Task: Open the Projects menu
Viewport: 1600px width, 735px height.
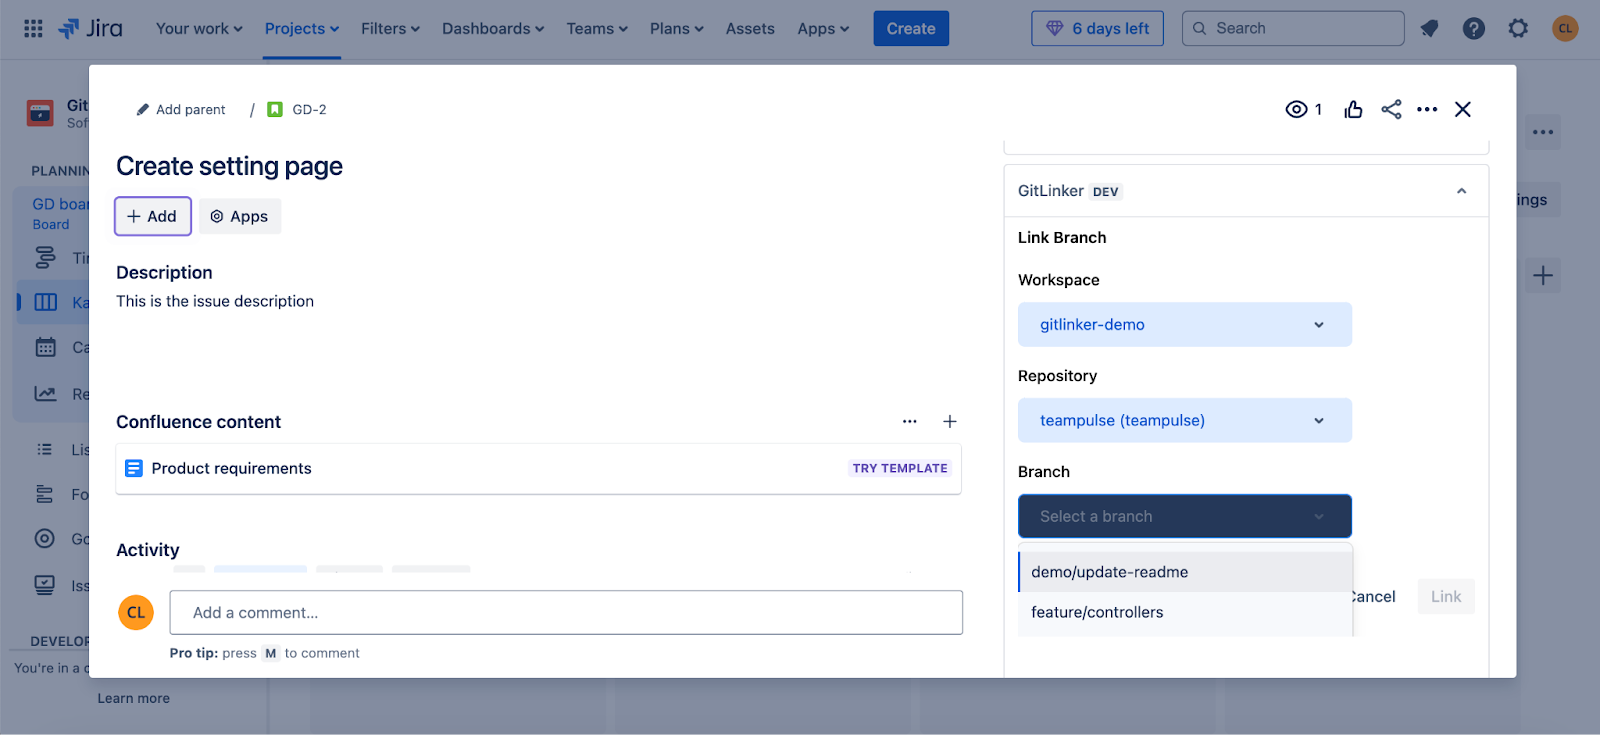Action: [301, 29]
